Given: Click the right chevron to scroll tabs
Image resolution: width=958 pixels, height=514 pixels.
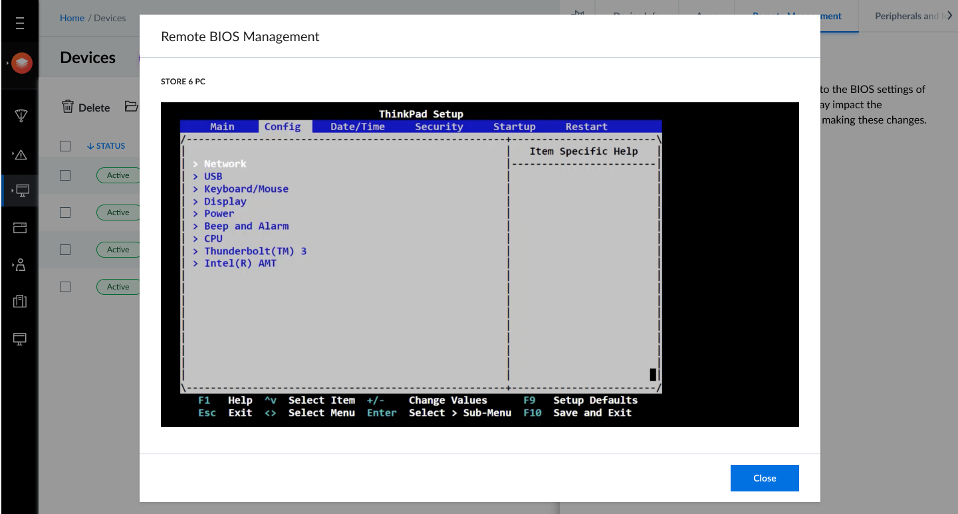Looking at the screenshot, I should pyautogui.click(x=949, y=16).
